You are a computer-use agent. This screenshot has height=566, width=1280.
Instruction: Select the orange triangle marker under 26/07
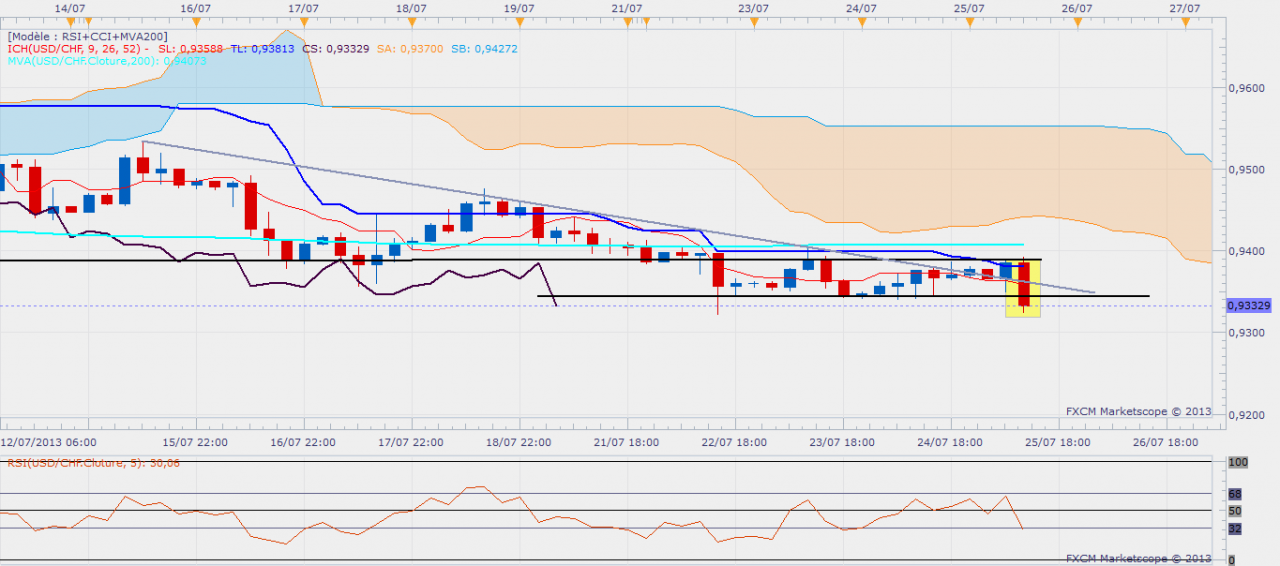click(1077, 20)
